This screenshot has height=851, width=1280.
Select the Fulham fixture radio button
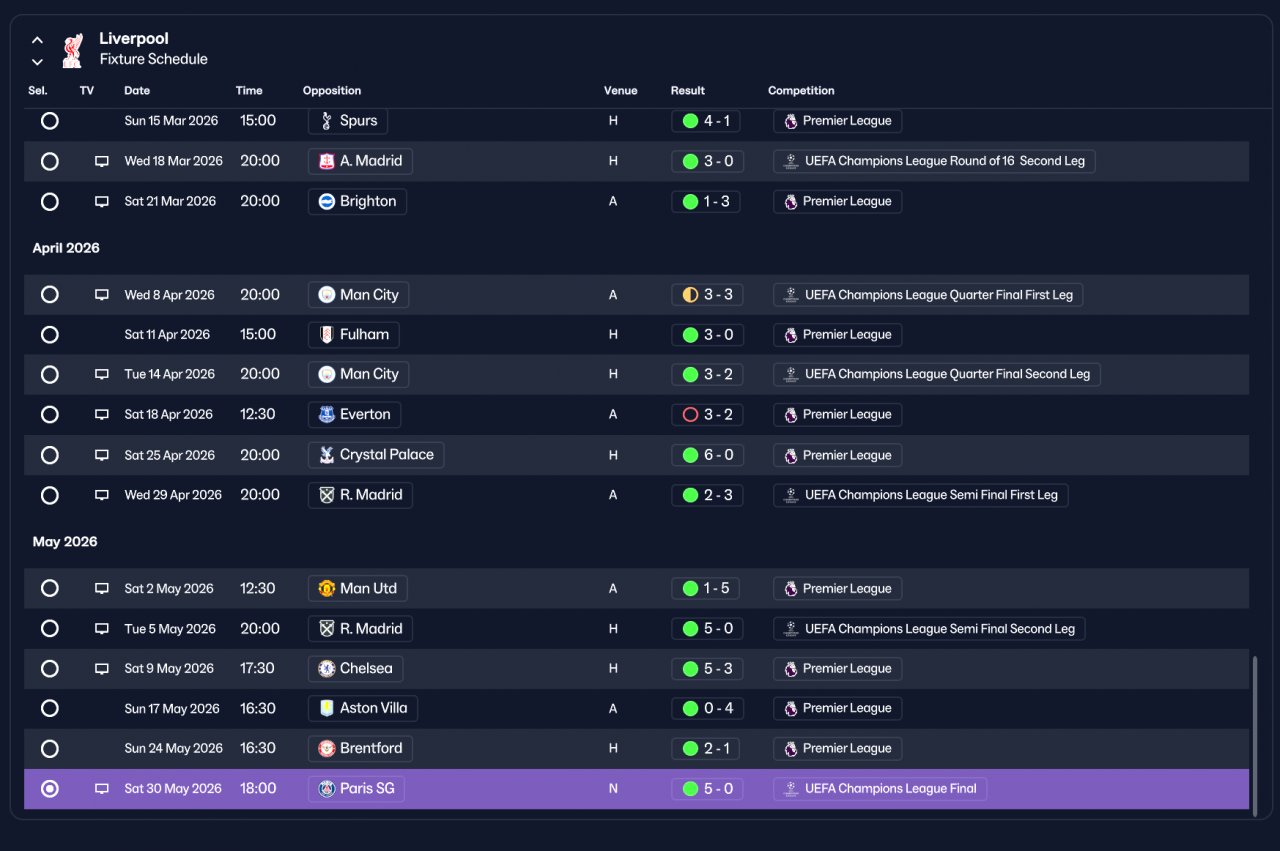click(50, 335)
